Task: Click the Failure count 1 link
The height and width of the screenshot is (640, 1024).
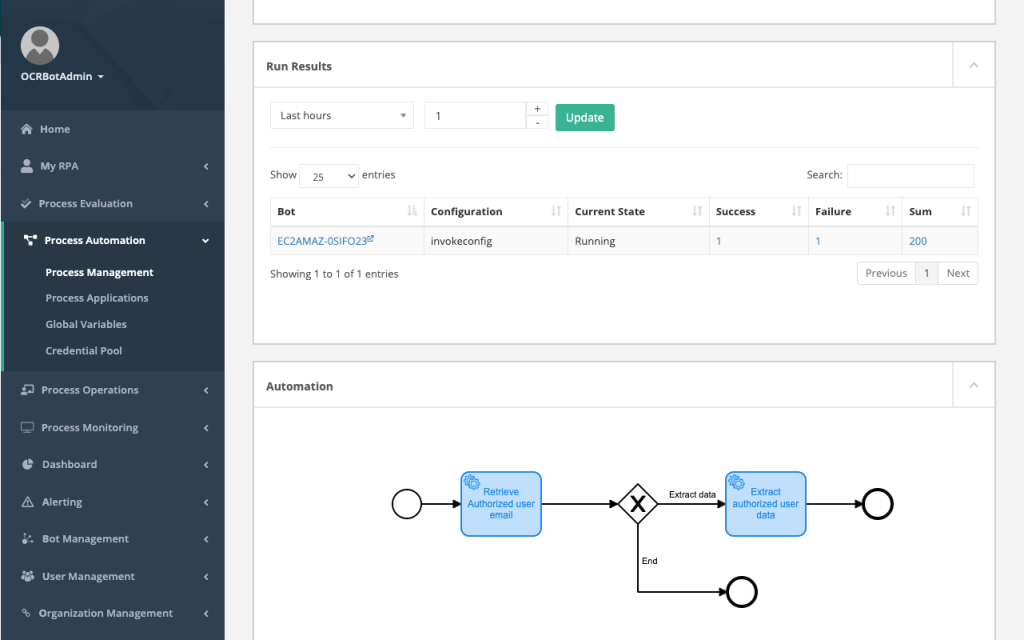Action: coord(818,241)
